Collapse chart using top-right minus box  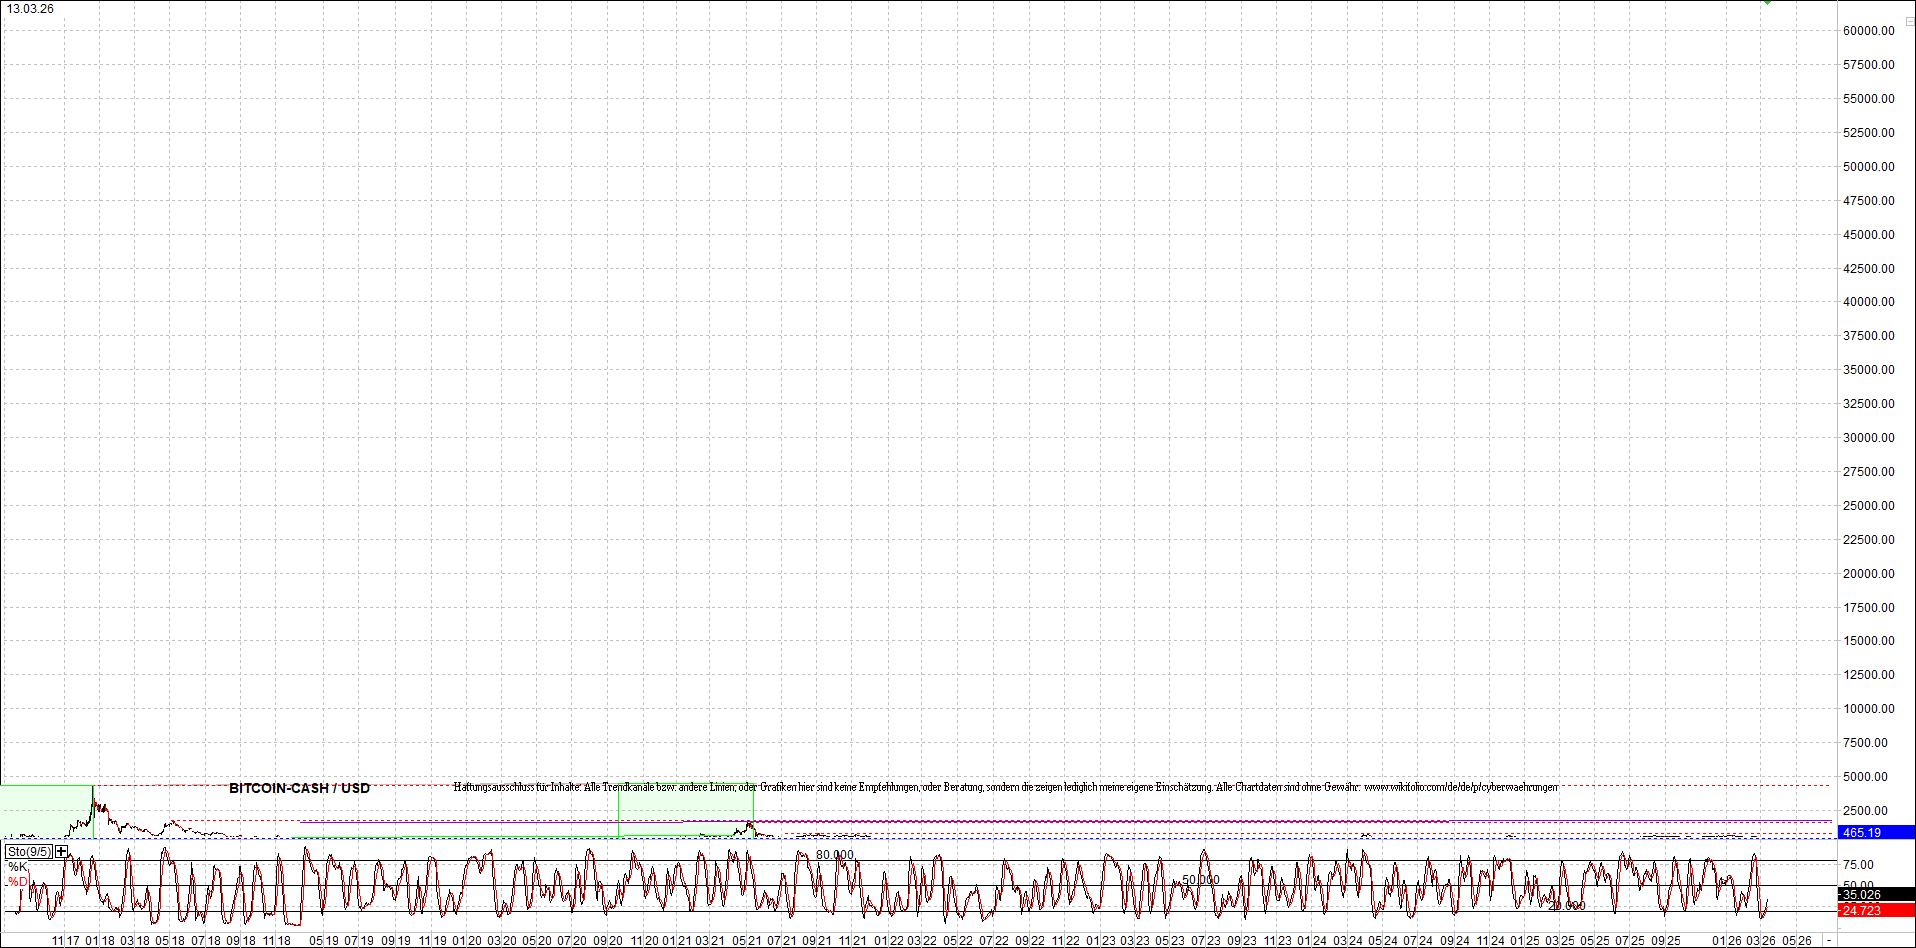tap(1909, 21)
